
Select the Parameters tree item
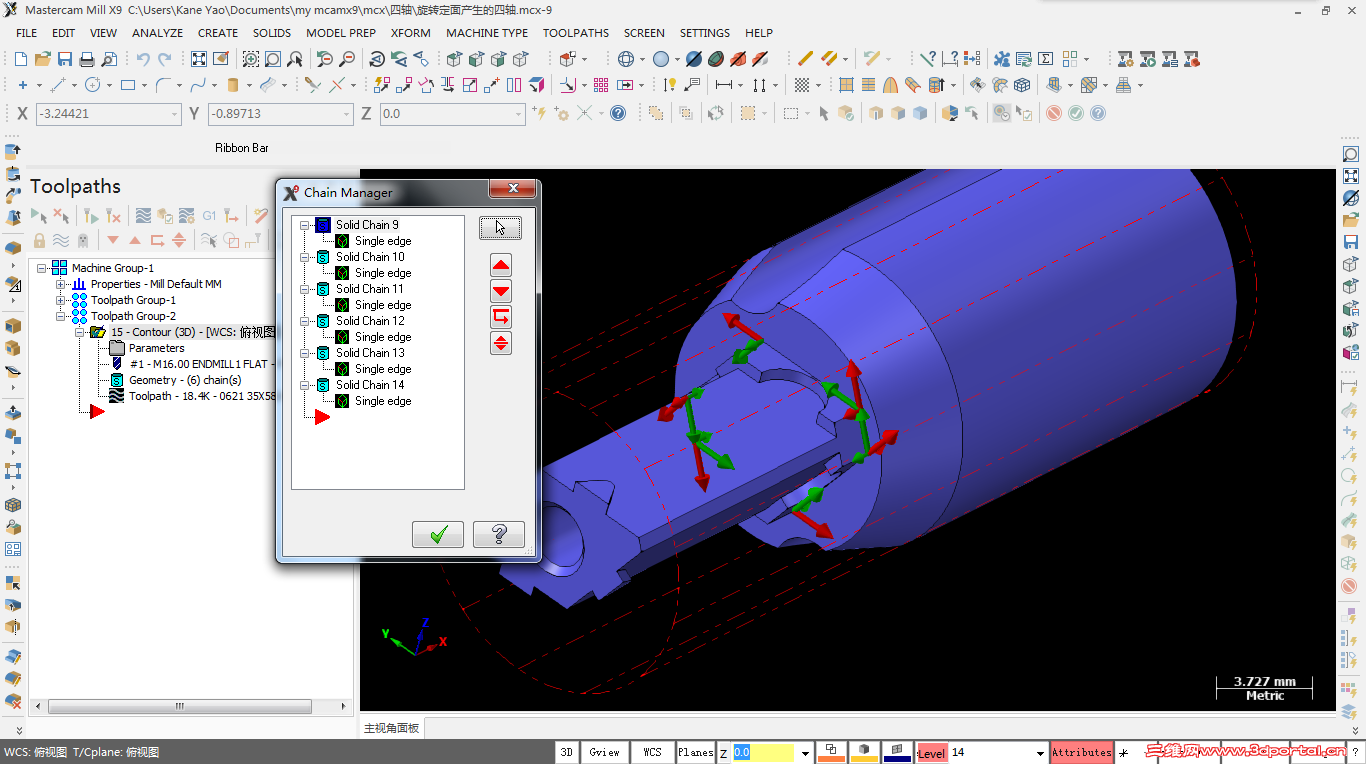click(x=156, y=348)
